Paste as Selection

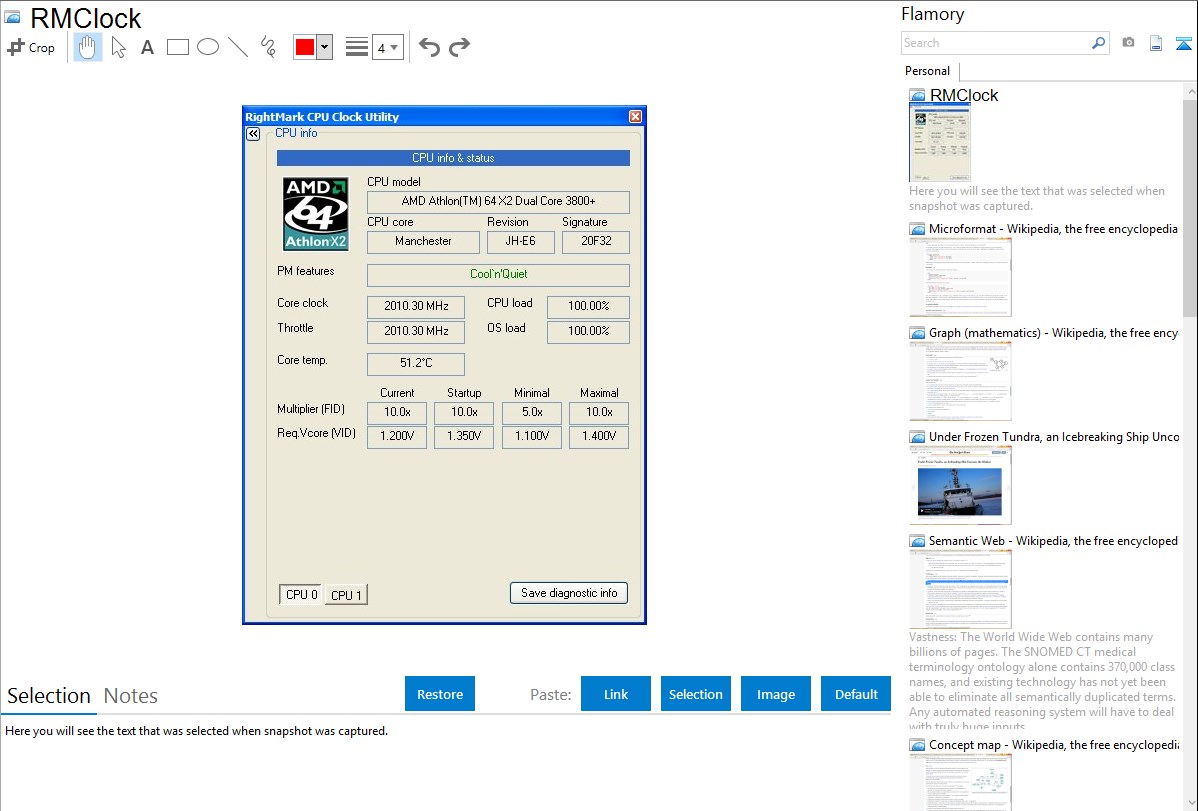(x=696, y=694)
